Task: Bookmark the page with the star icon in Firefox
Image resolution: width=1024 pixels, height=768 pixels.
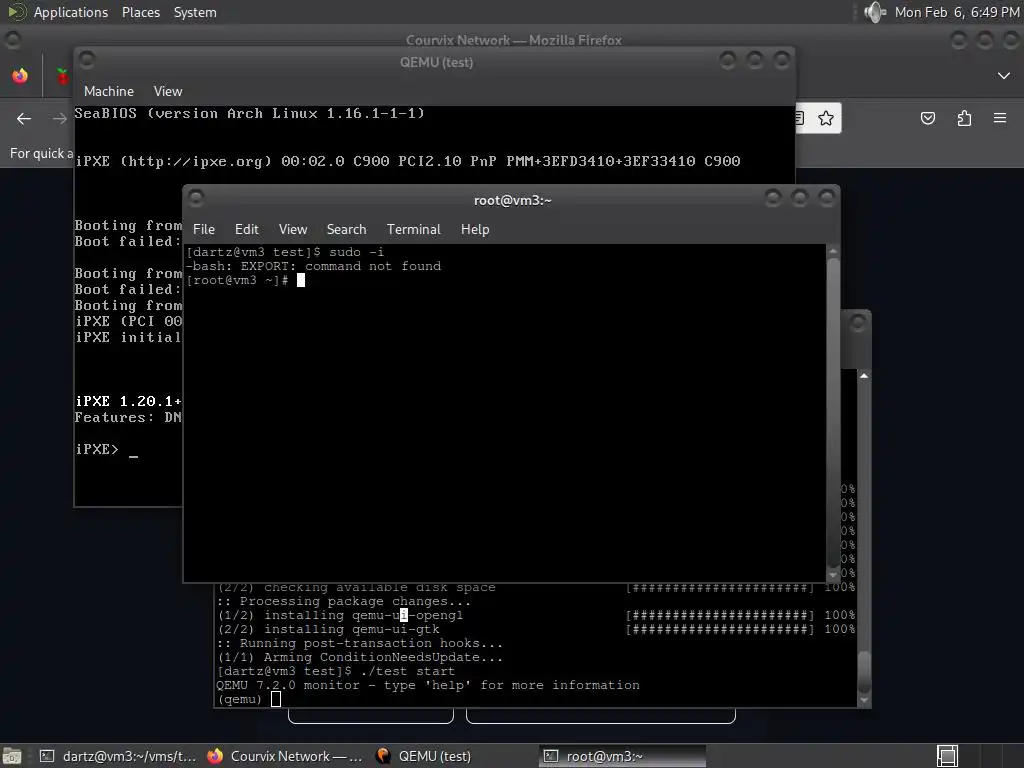Action: (x=825, y=118)
